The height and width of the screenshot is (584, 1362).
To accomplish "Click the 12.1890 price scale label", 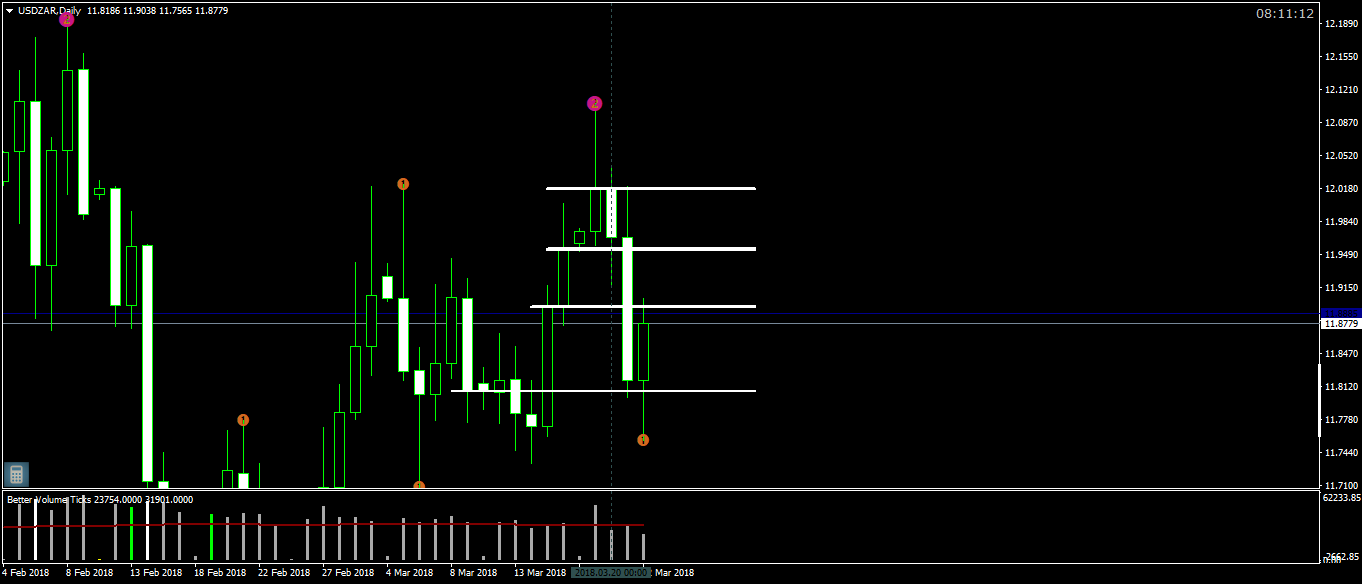I will [1340, 24].
